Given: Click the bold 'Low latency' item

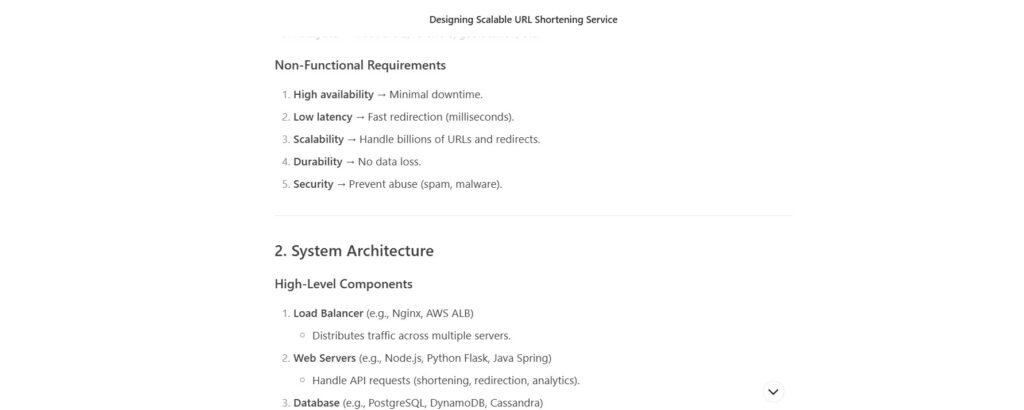Looking at the screenshot, I should (x=323, y=117).
